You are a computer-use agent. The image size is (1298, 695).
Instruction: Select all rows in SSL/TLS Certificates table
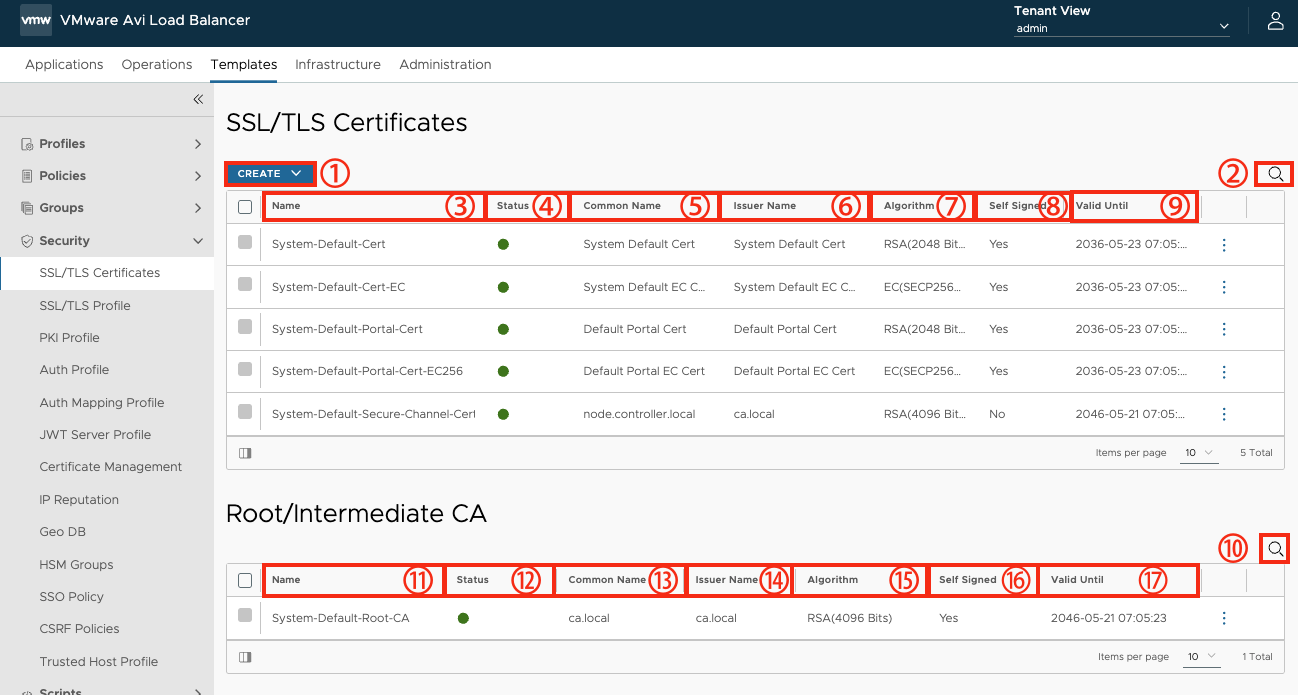(x=245, y=206)
